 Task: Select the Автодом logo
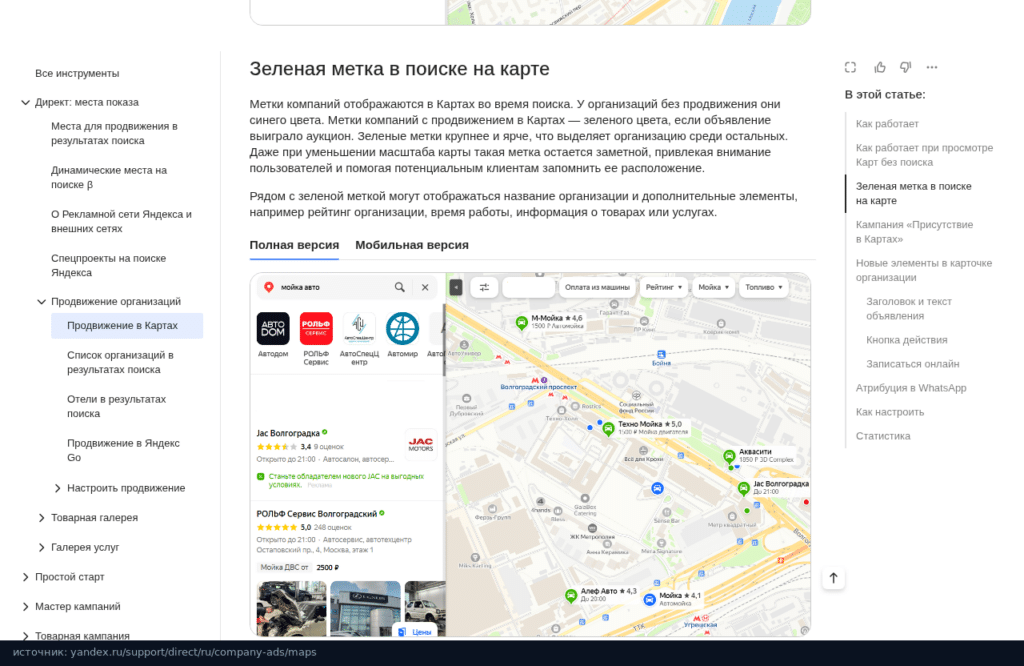tap(273, 328)
